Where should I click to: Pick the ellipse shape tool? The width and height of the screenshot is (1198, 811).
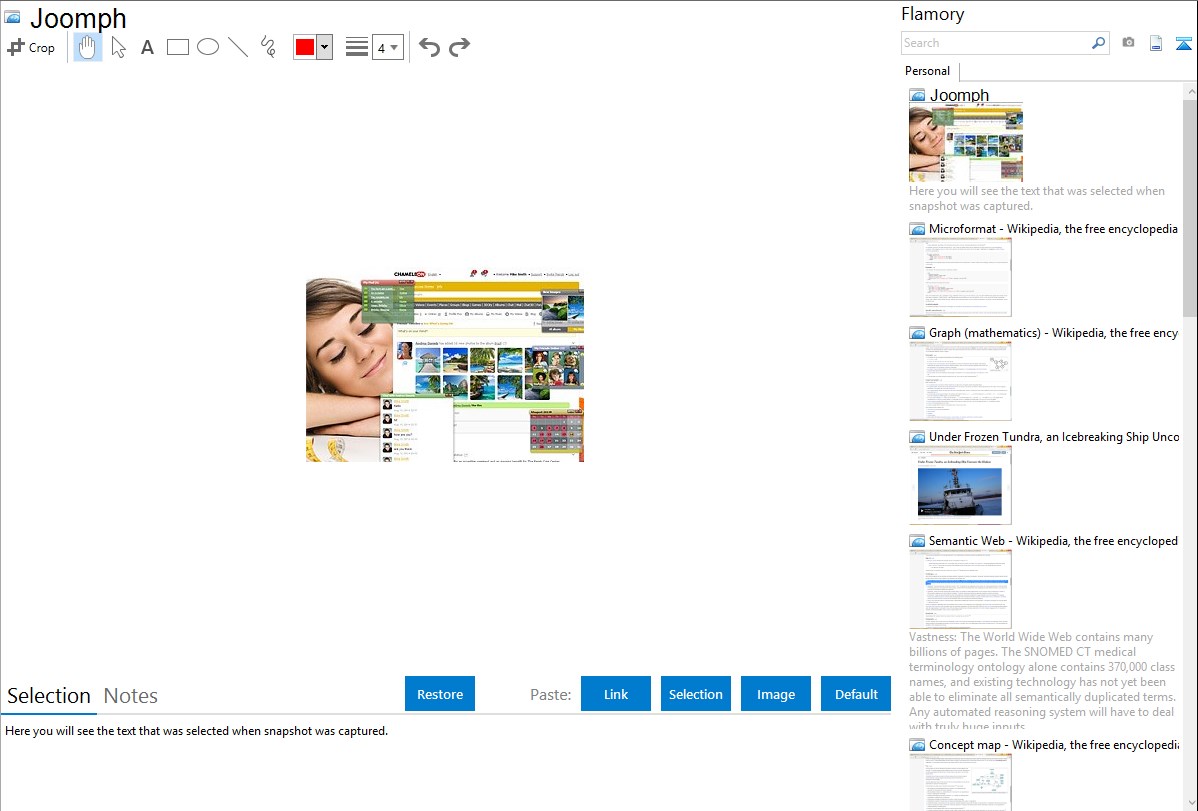[x=208, y=47]
